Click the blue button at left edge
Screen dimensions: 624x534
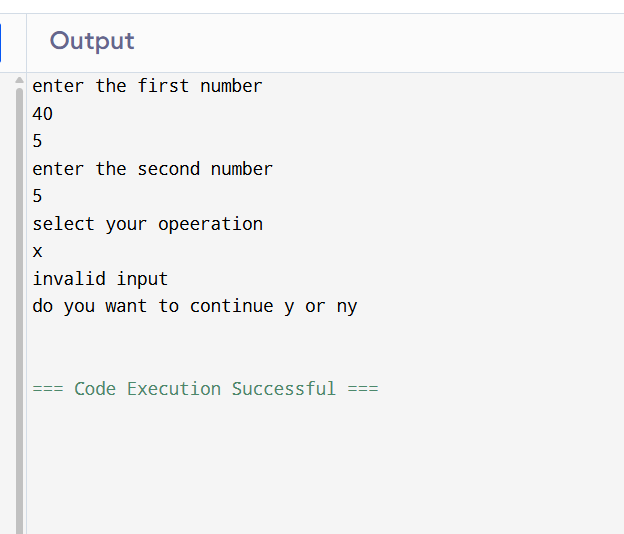(x=2, y=42)
